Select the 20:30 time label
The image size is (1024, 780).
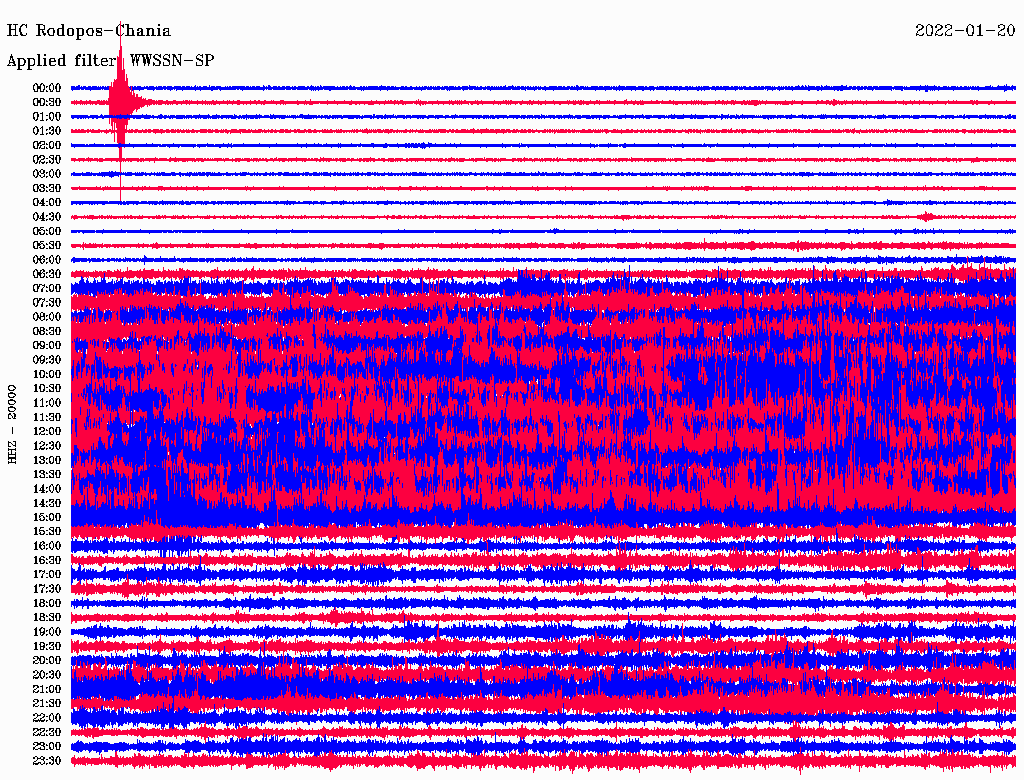click(47, 675)
